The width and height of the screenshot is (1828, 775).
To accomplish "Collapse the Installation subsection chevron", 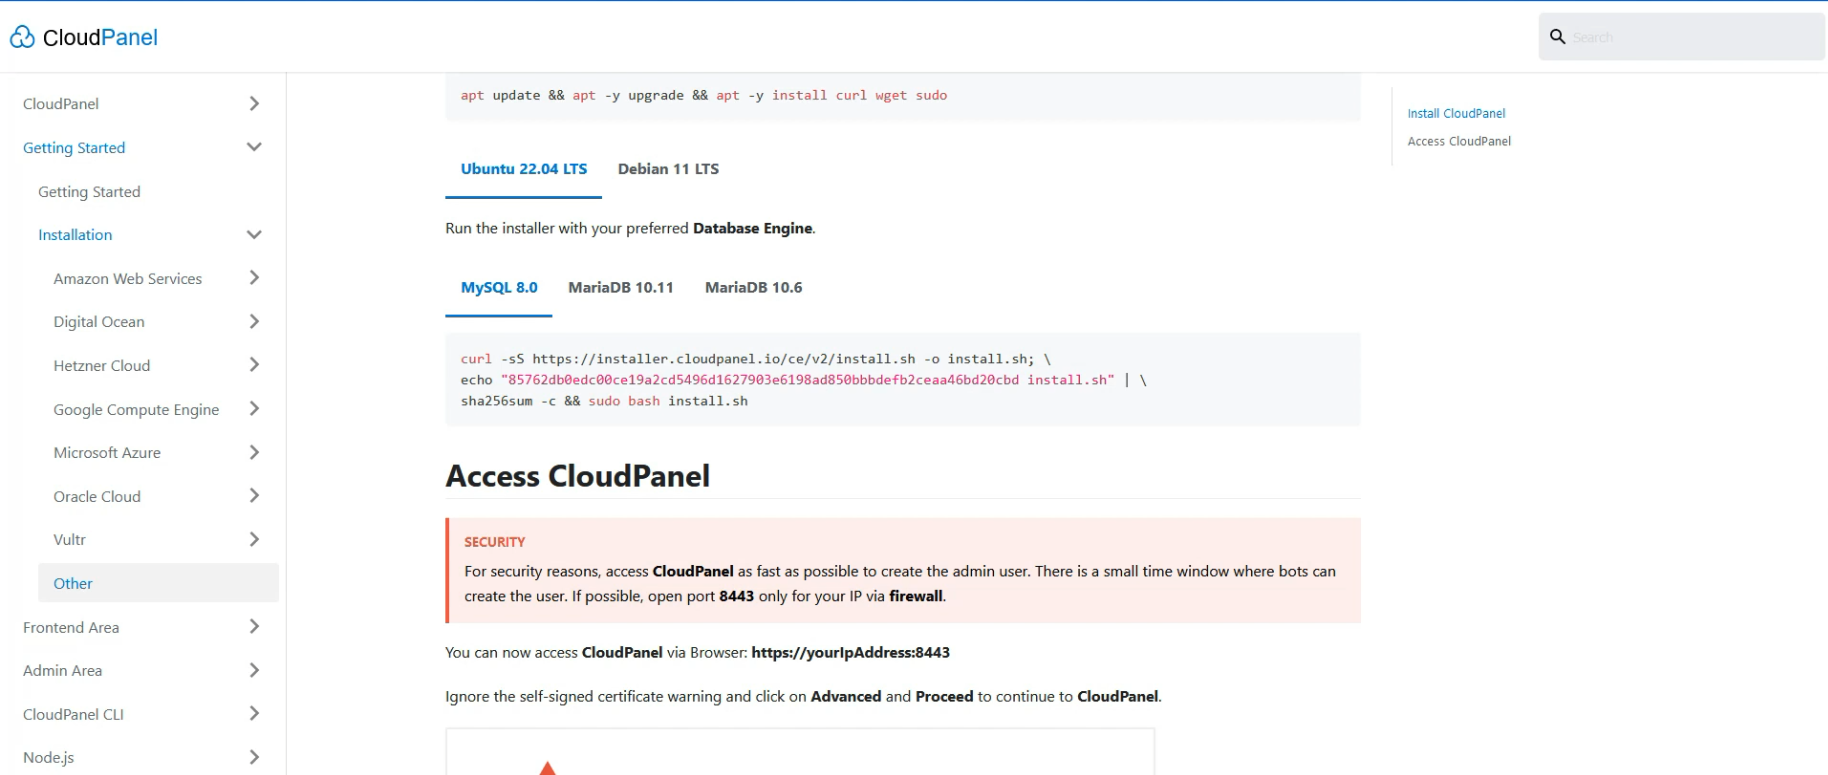I will [x=254, y=235].
